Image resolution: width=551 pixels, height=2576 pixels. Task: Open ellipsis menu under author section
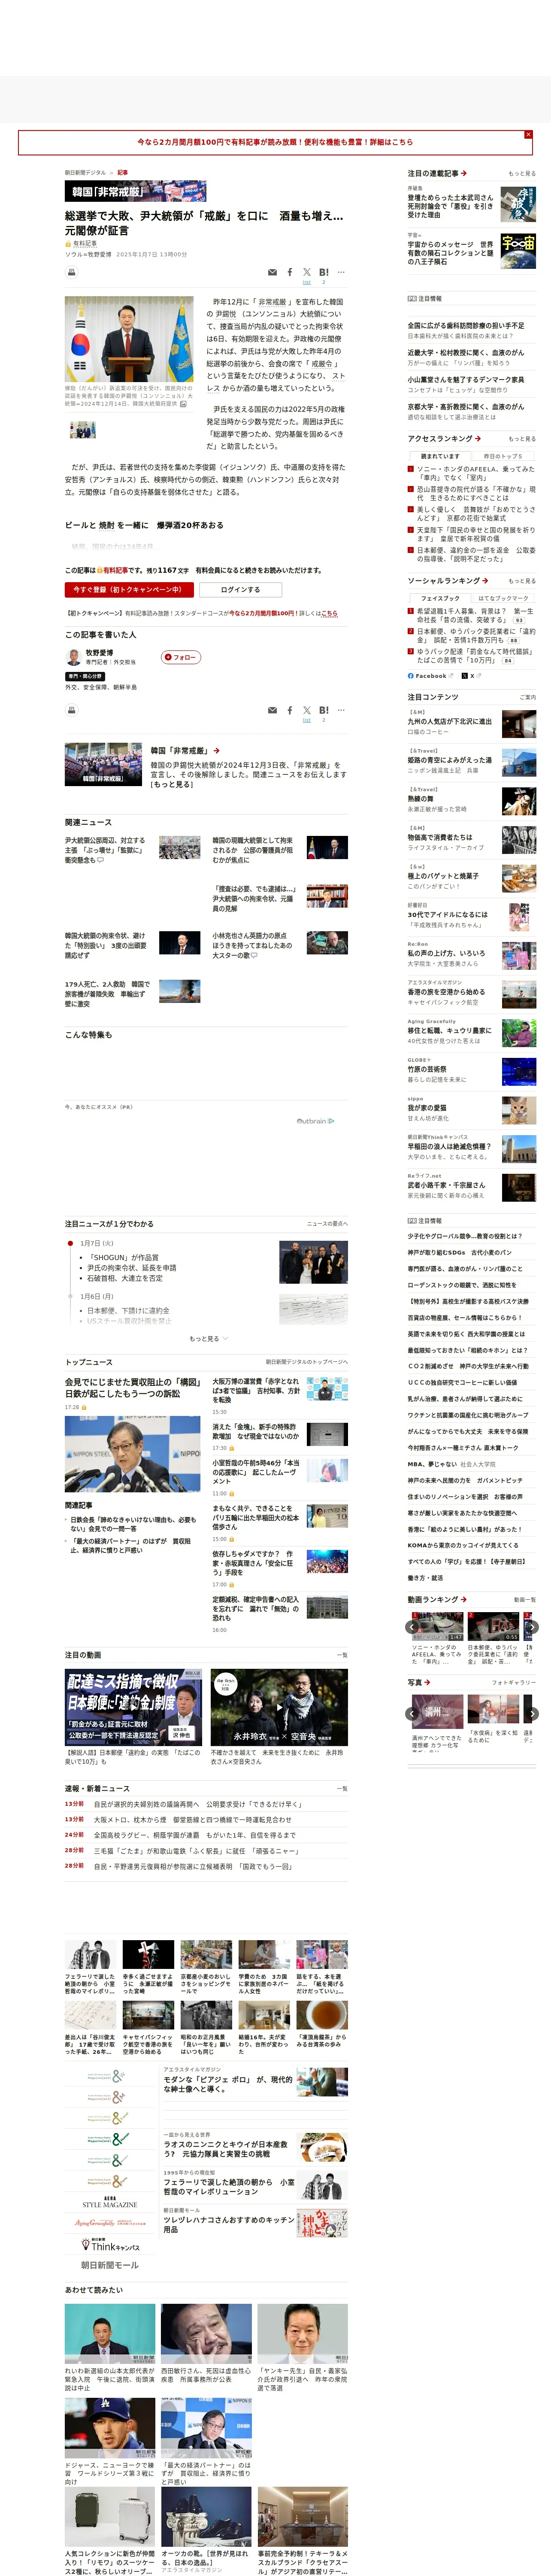tap(341, 710)
